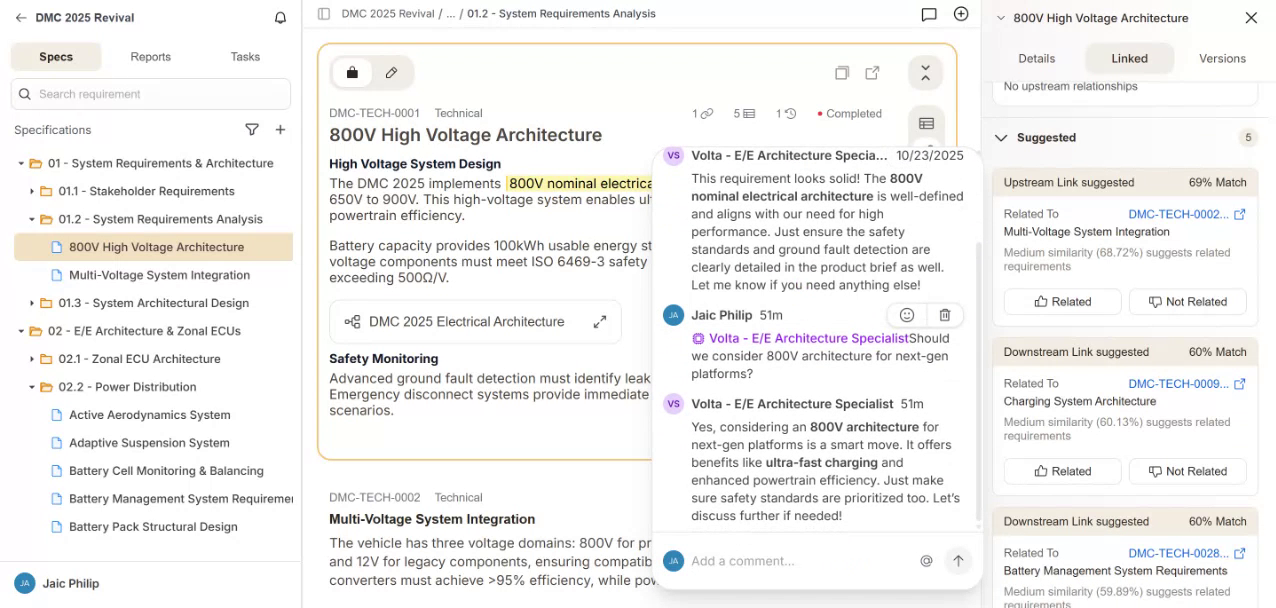Delete Jaic Philip's comment with trash icon
Screen dimensions: 1276x608
(945, 315)
